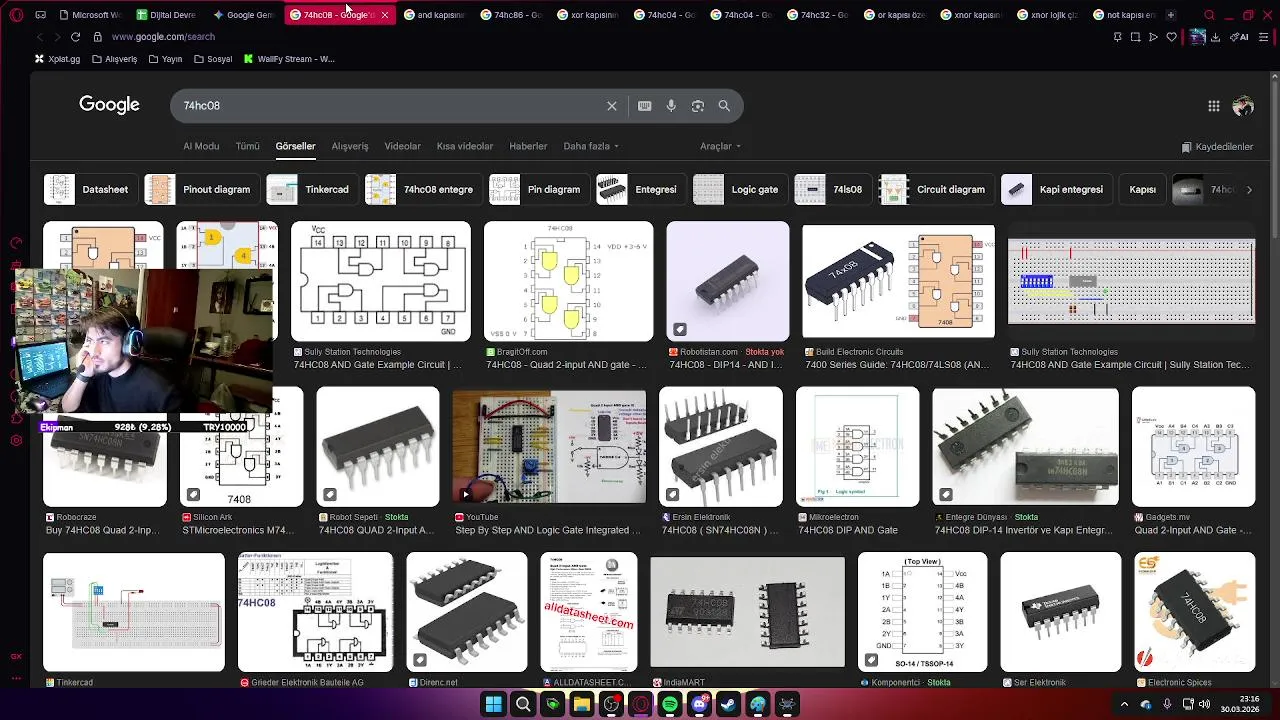The width and height of the screenshot is (1280, 720).
Task: Open the Build Electronic Circuits image
Action: 898,282
